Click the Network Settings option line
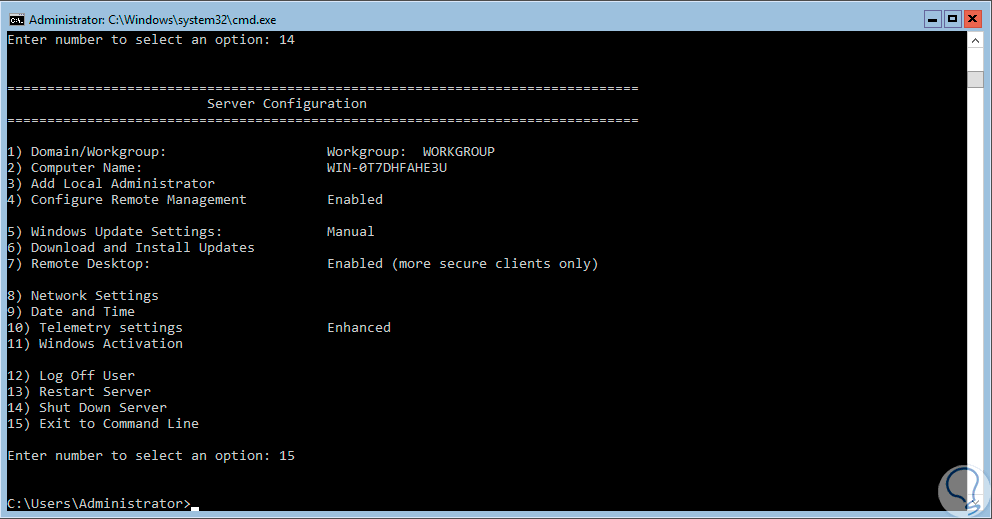 point(82,296)
